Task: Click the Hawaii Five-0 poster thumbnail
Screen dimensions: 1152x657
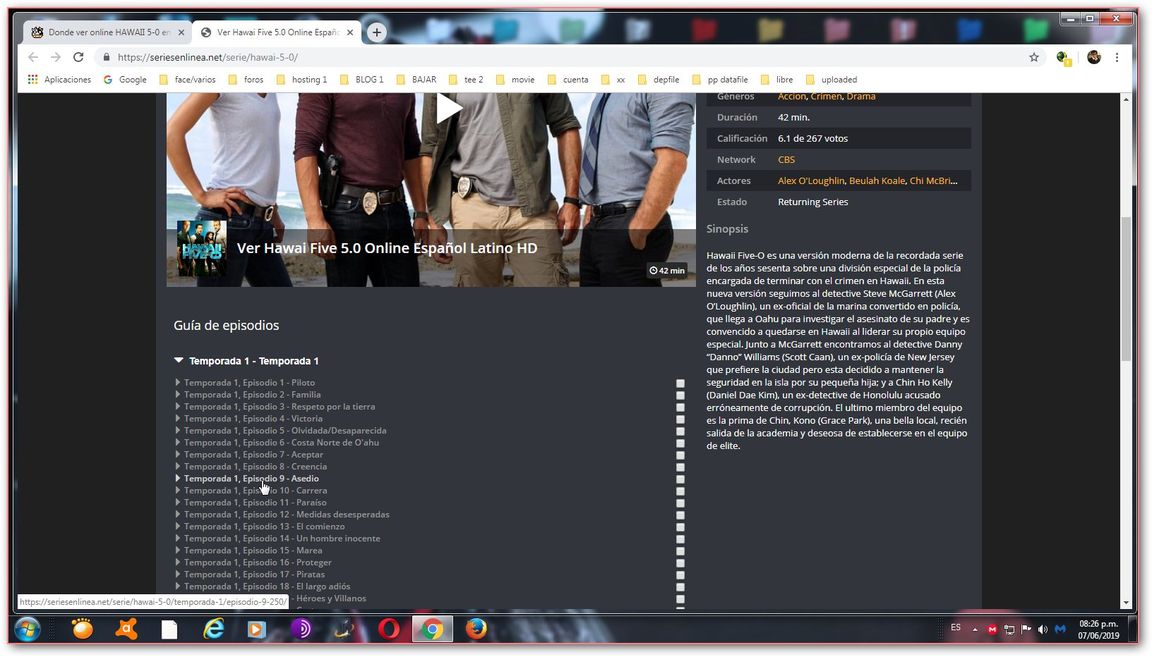Action: pos(201,248)
